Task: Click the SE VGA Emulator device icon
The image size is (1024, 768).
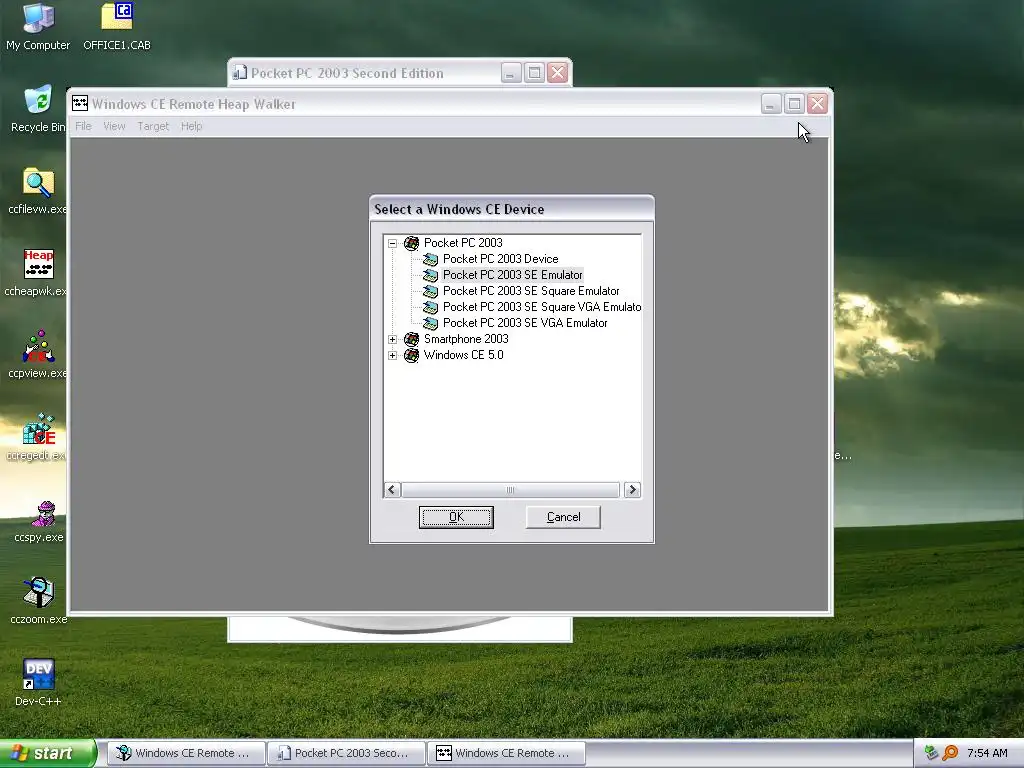Action: pos(430,323)
